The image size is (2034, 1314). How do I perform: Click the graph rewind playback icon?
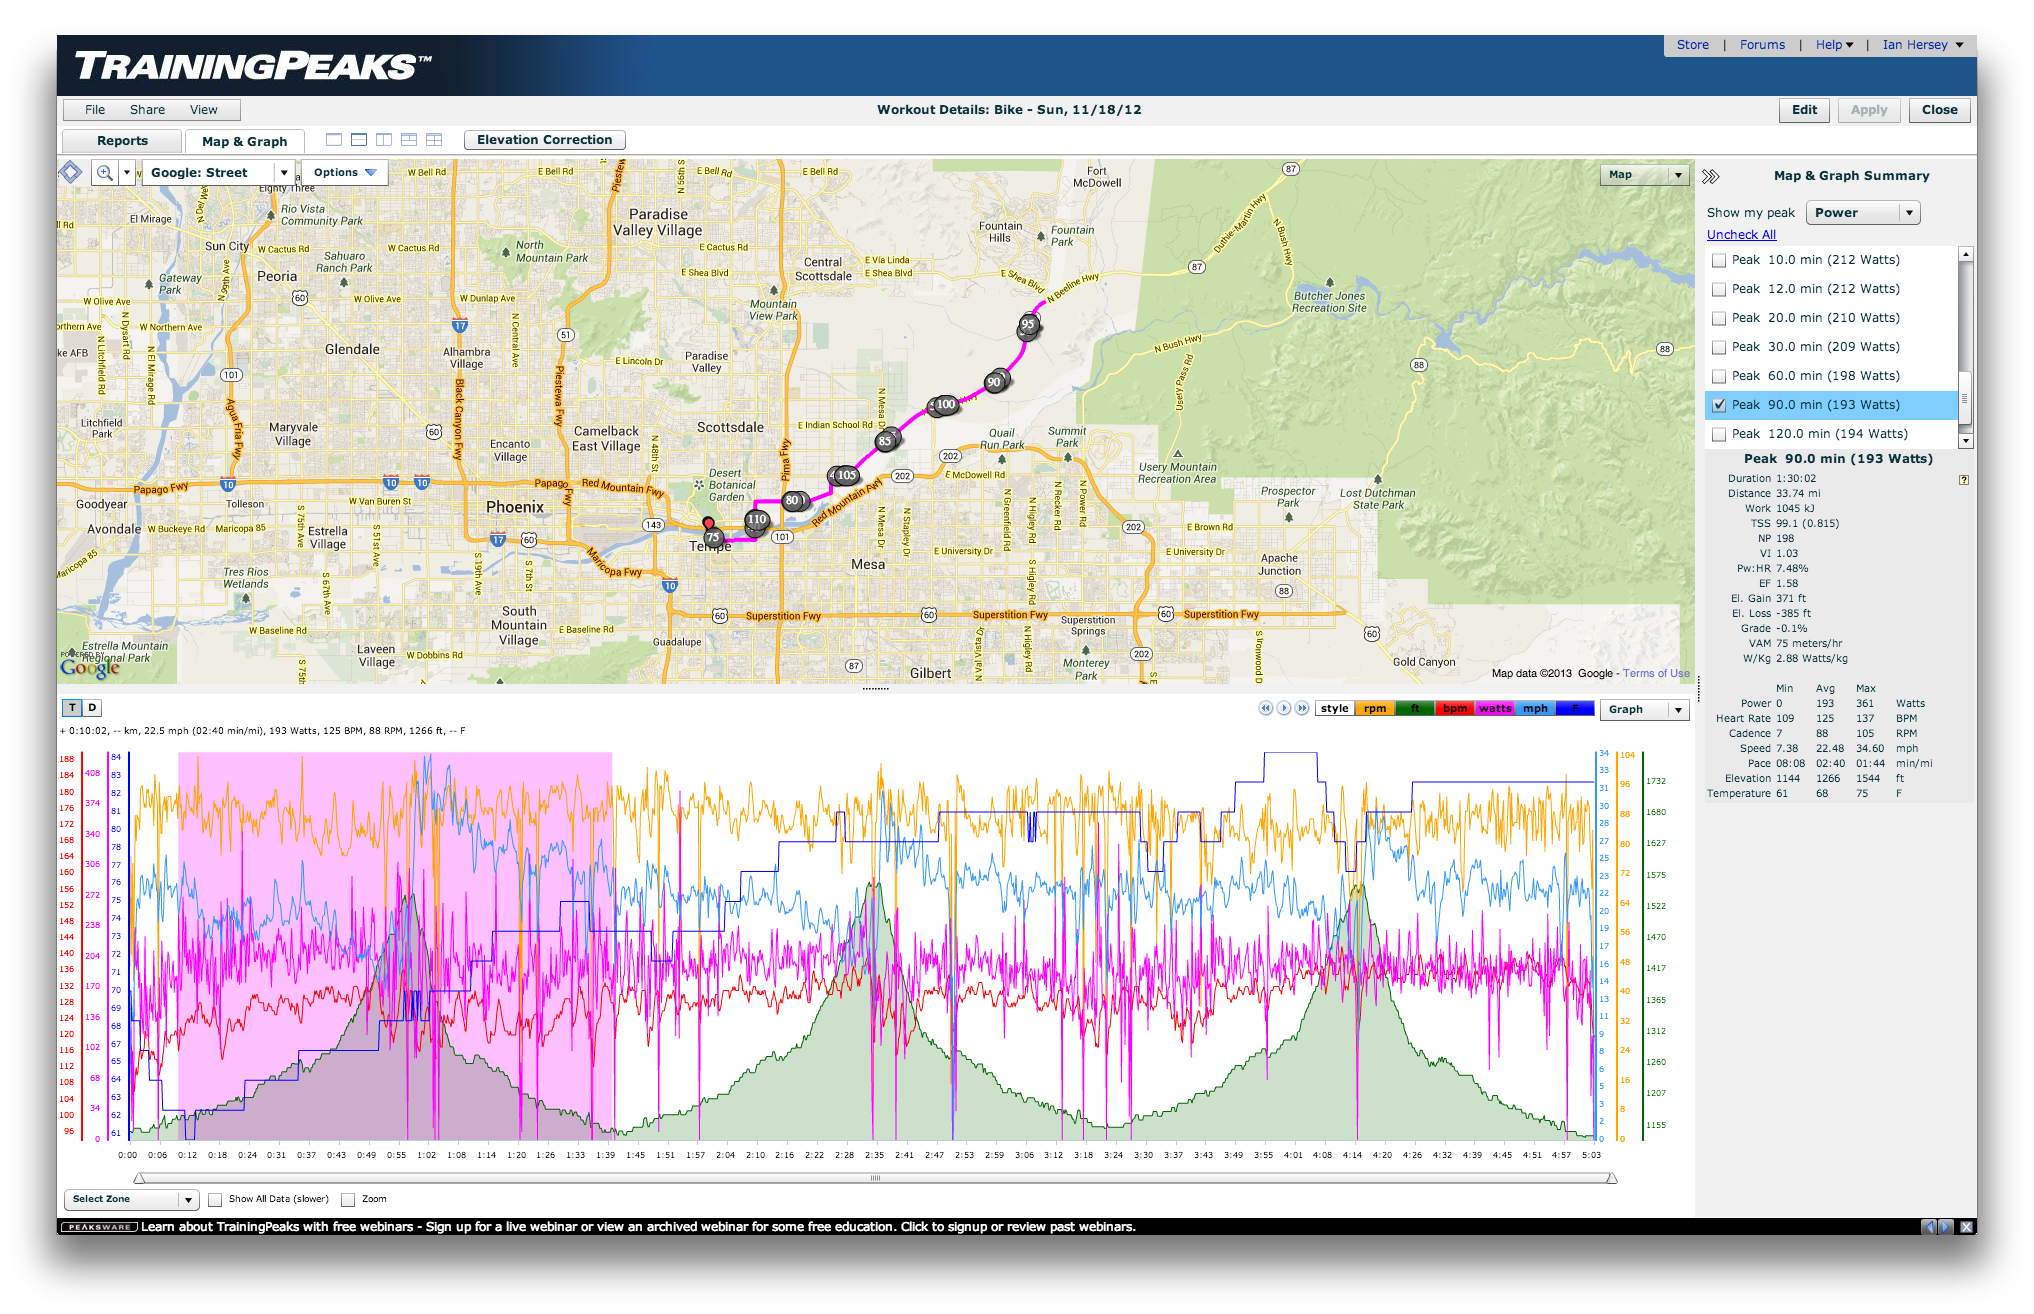pyautogui.click(x=1265, y=709)
